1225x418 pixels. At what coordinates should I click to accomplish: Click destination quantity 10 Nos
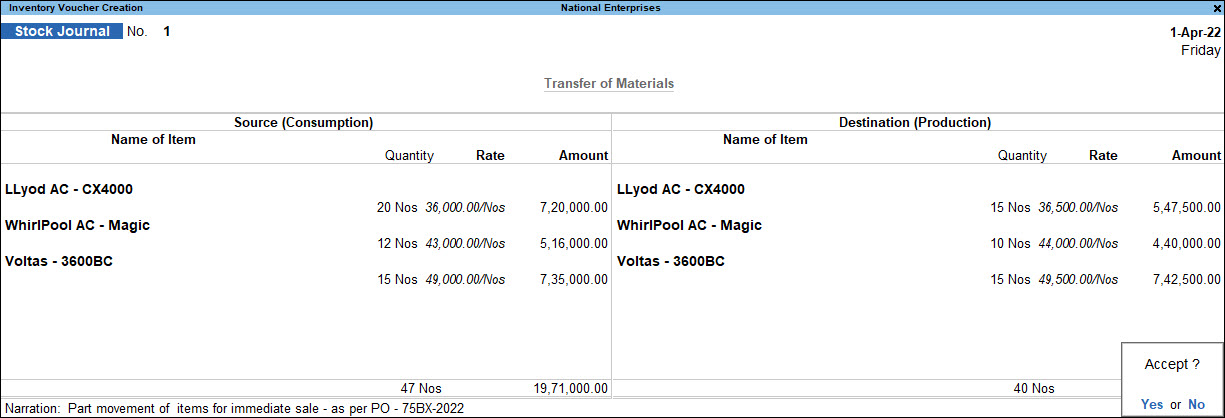(1010, 243)
